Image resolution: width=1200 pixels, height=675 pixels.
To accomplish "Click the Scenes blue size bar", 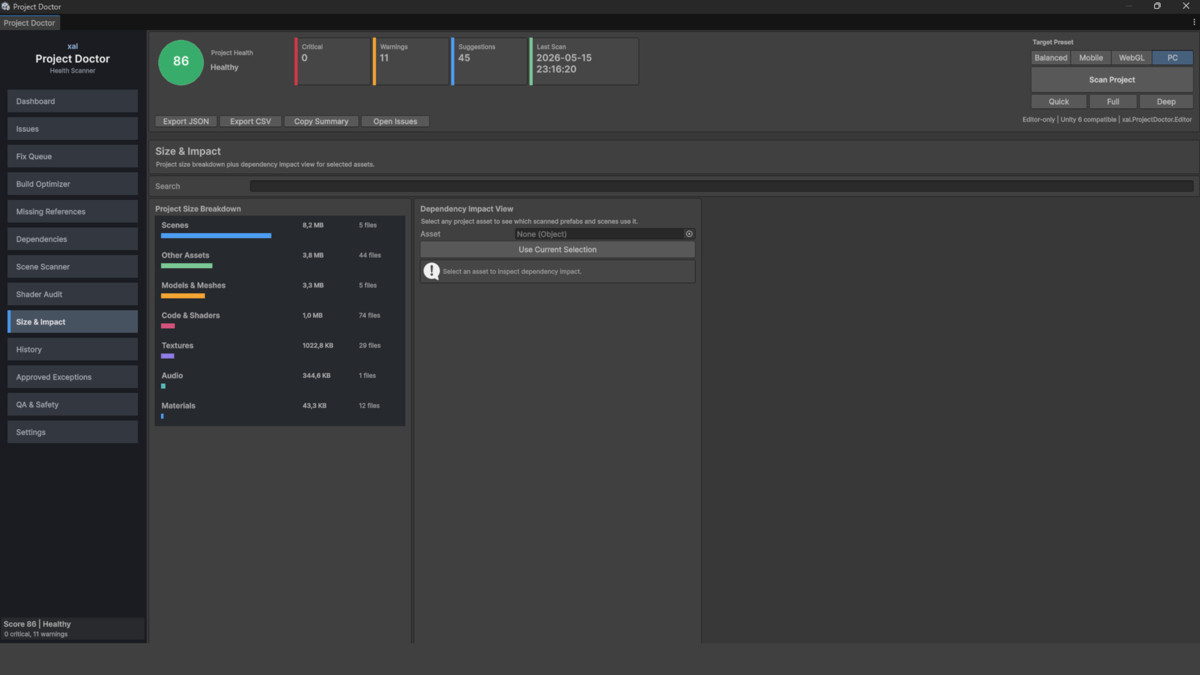I will (216, 236).
